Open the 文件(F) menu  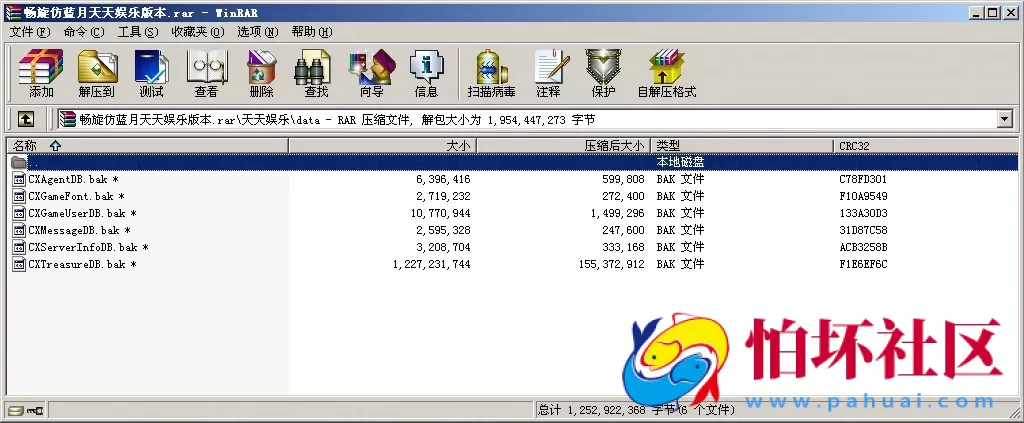tap(30, 31)
